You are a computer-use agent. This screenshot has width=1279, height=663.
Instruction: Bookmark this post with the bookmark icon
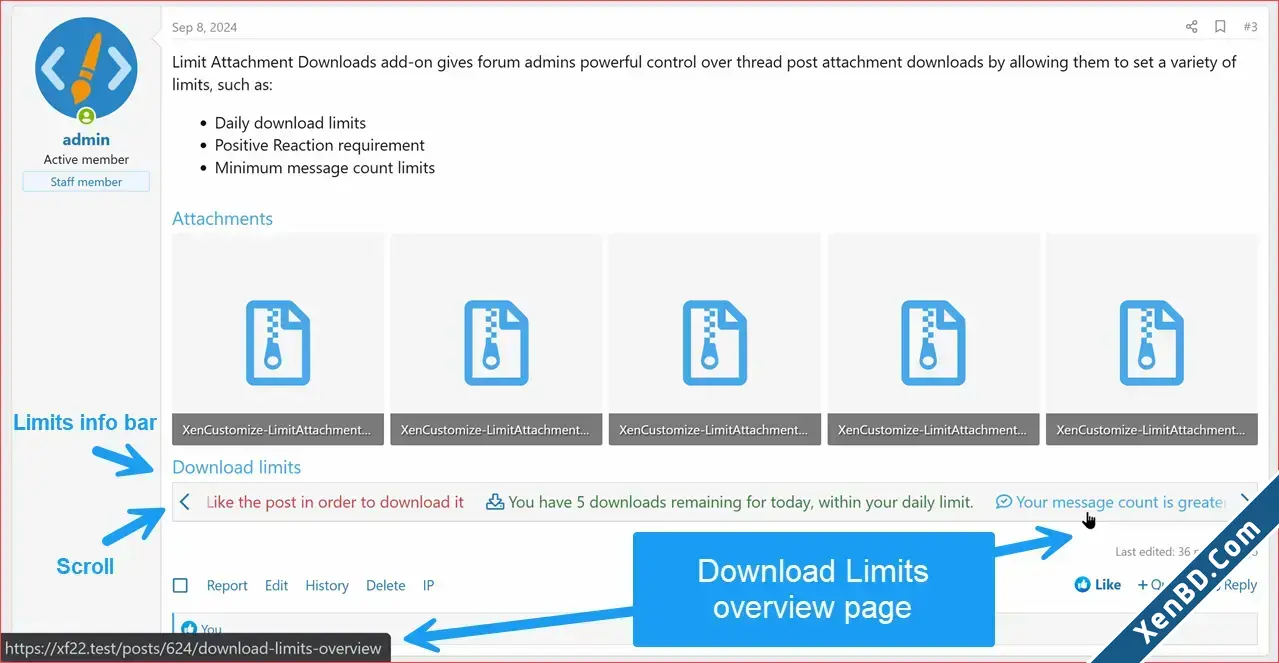(x=1220, y=27)
